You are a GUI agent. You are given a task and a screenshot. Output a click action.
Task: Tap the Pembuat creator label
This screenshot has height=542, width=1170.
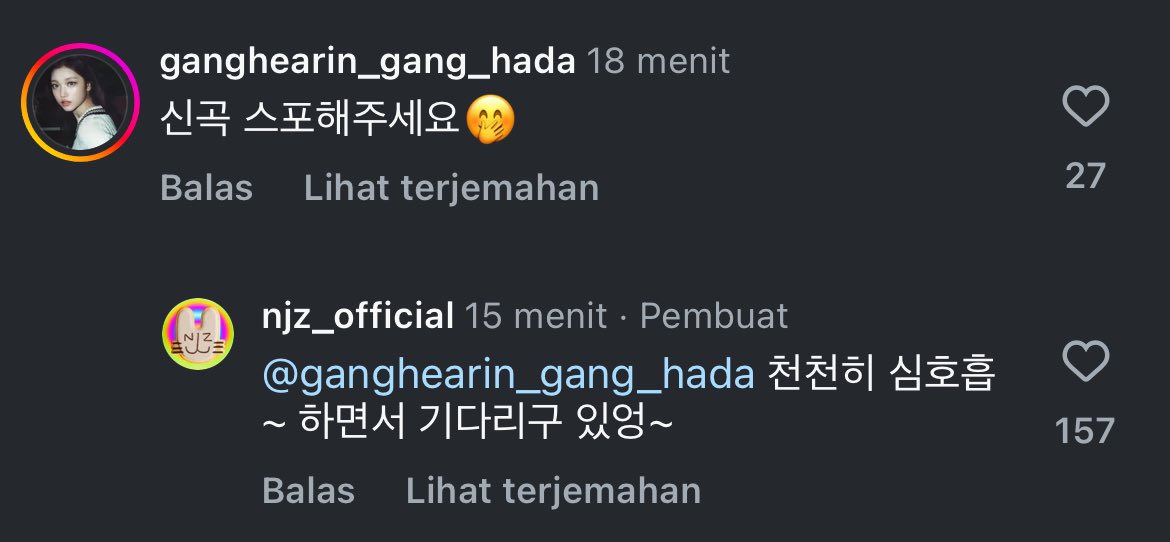(714, 316)
